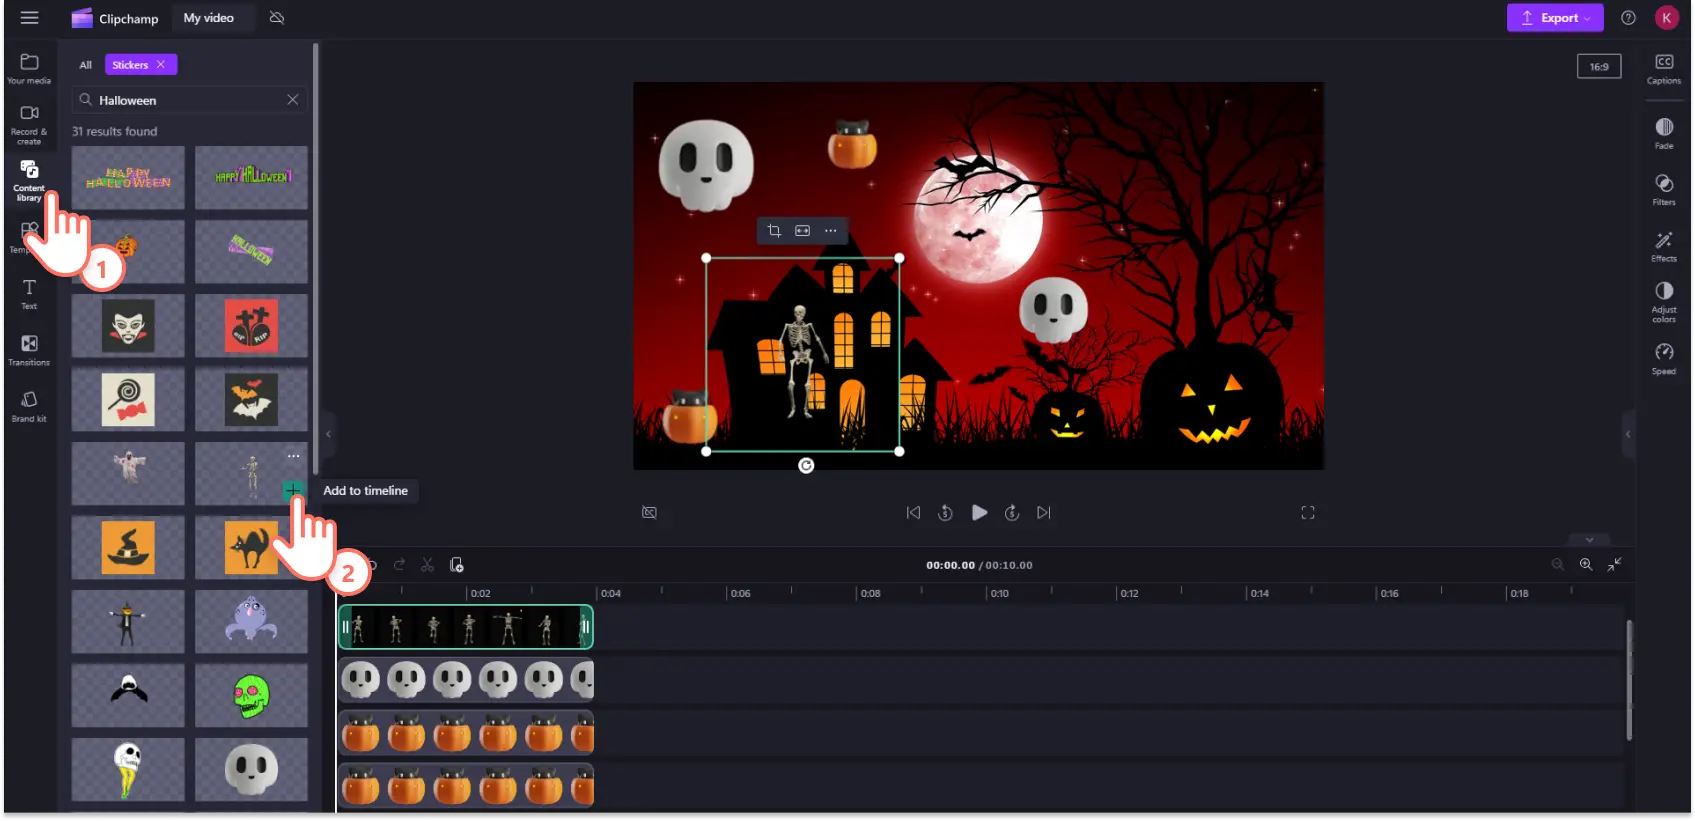Screen dimensions: 1695x821
Task: Click the 00:00.00 current timecode
Action: coord(950,565)
